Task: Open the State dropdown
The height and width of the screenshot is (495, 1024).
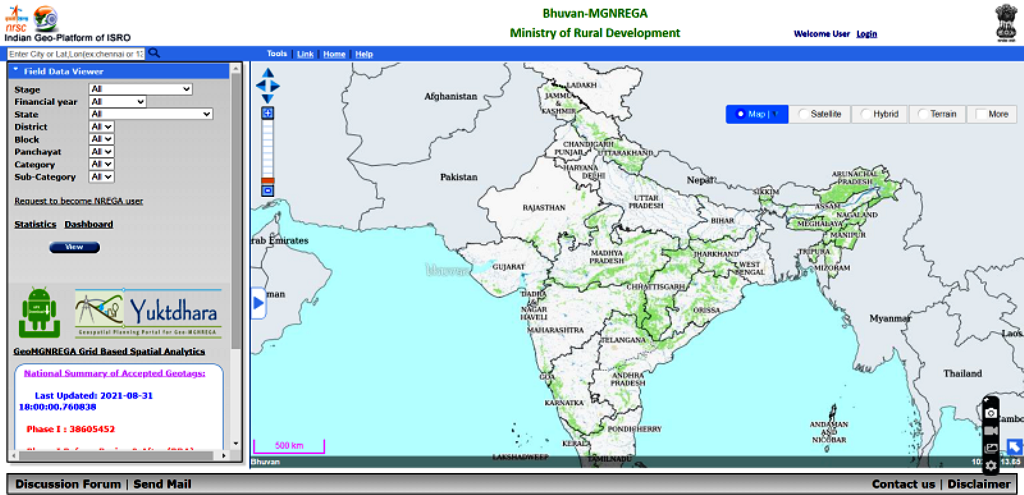Action: tap(151, 115)
